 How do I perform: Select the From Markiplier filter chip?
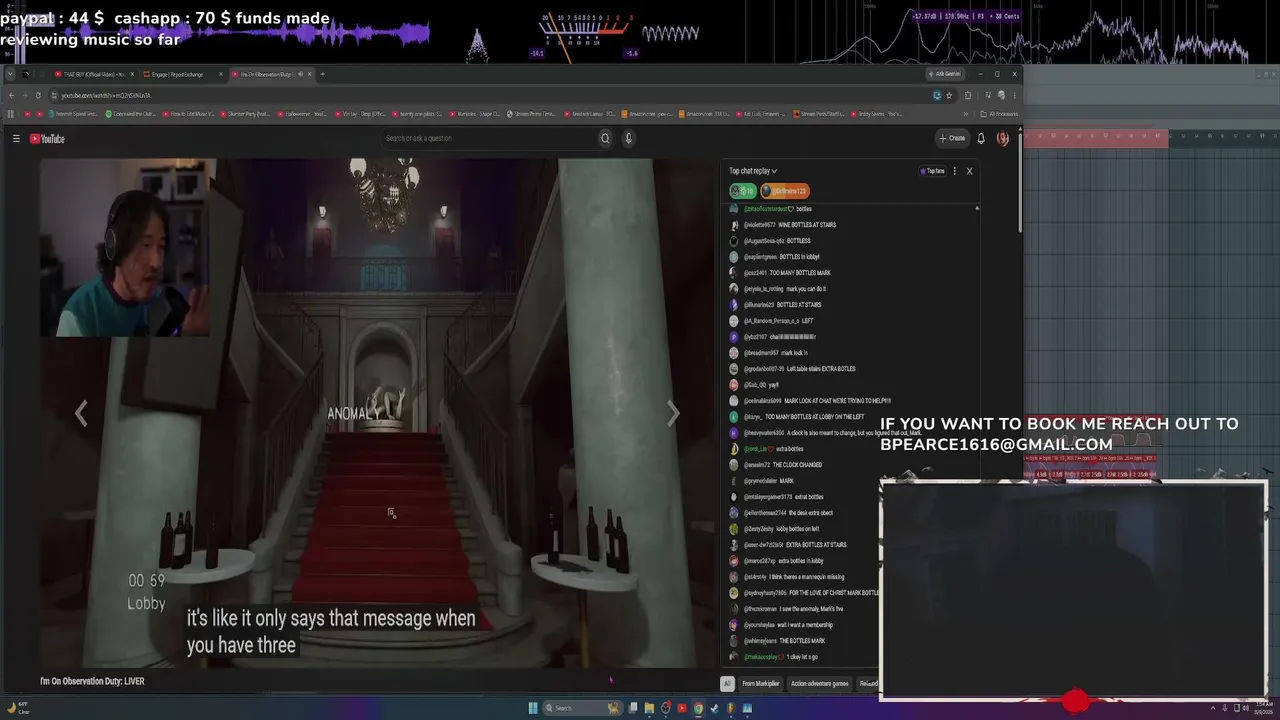pos(760,684)
